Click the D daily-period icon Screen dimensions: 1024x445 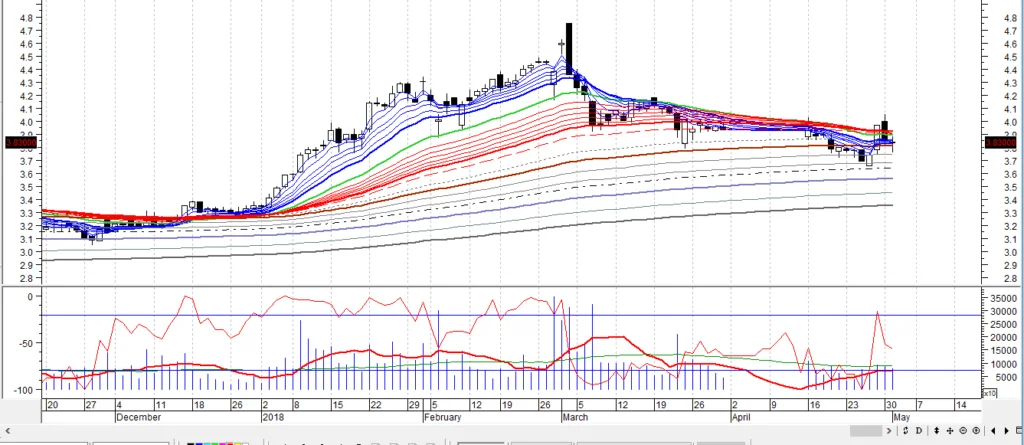tap(919, 431)
